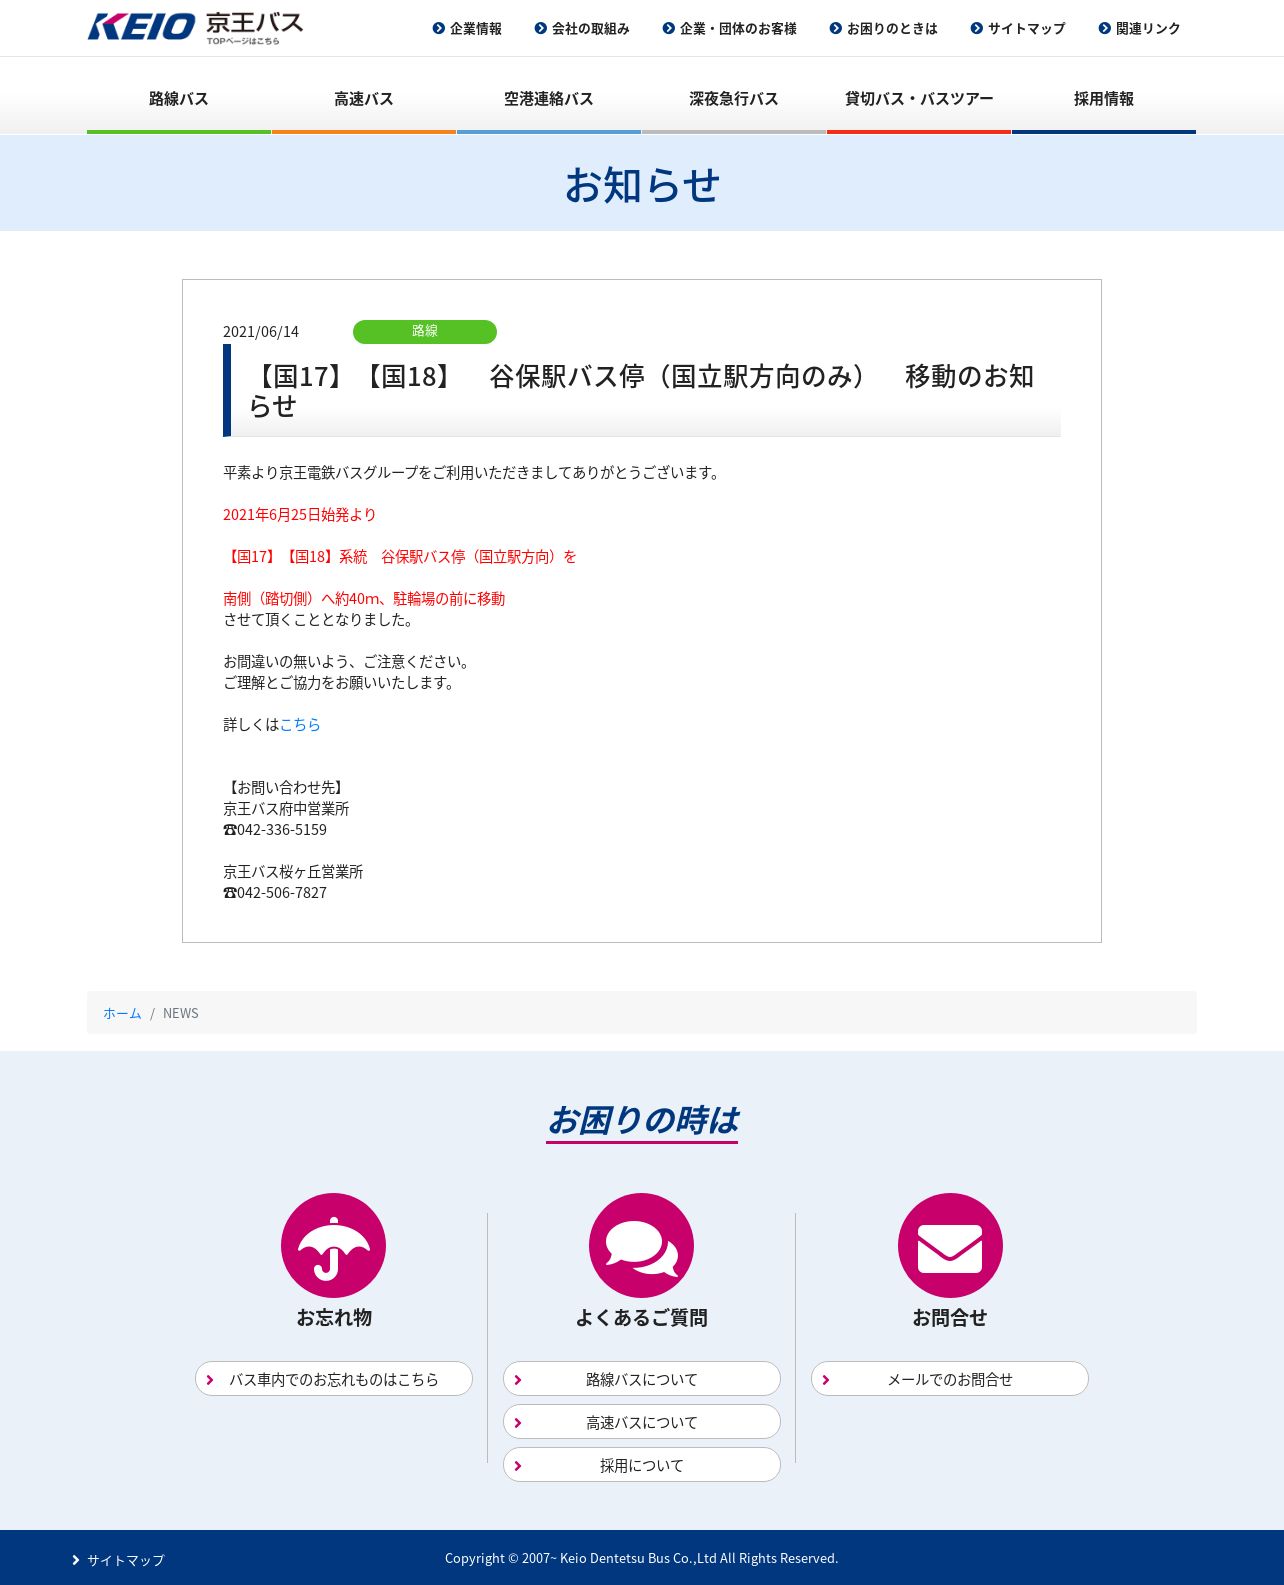Click the date 2021/06/14
The image size is (1284, 1585).
pos(261,332)
